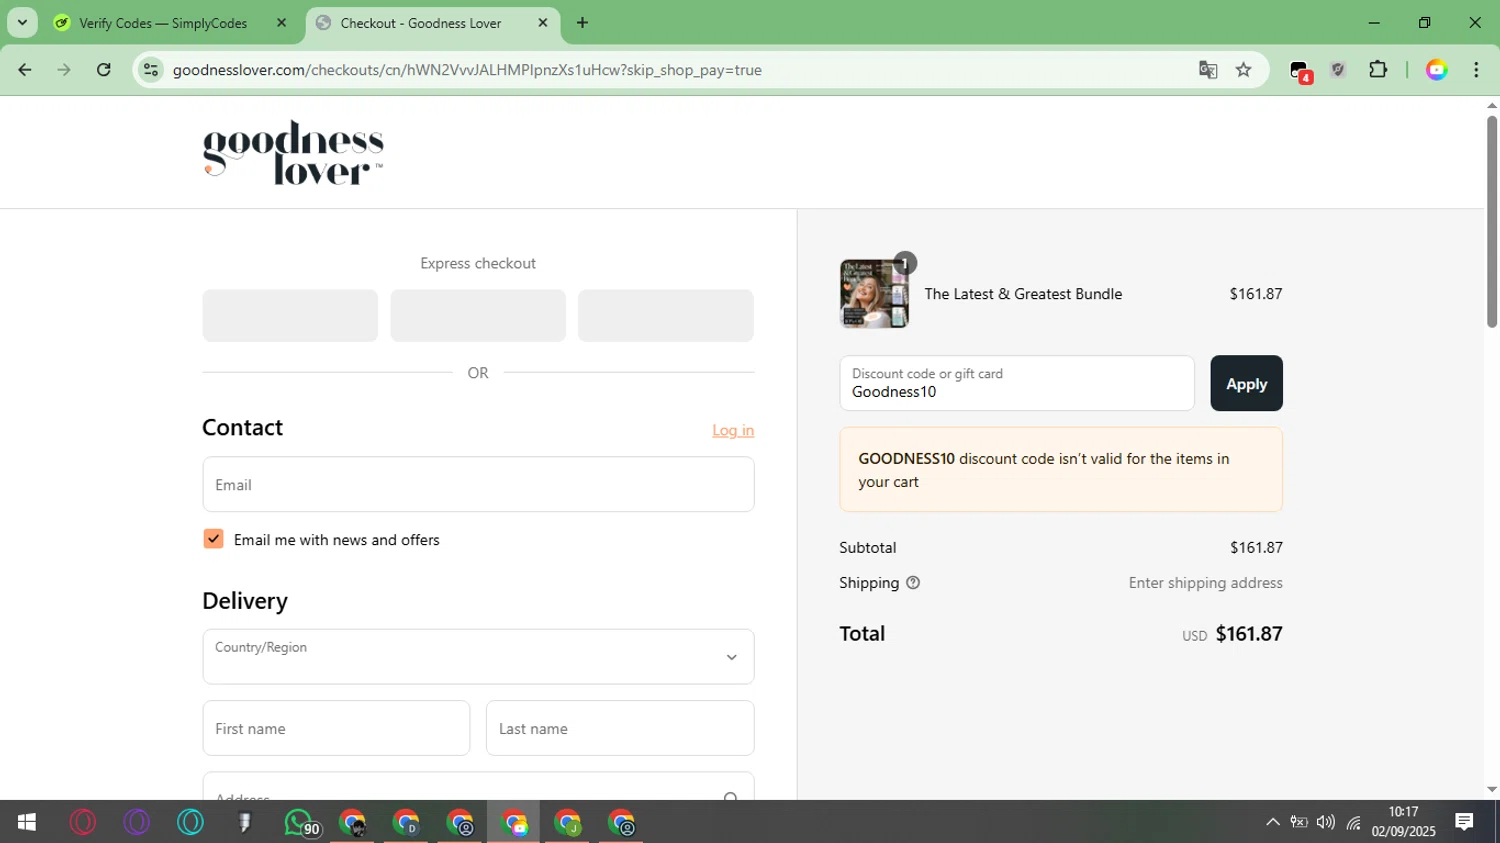1500x843 pixels.
Task: Click the Google Translate icon in address bar
Action: click(x=1208, y=70)
